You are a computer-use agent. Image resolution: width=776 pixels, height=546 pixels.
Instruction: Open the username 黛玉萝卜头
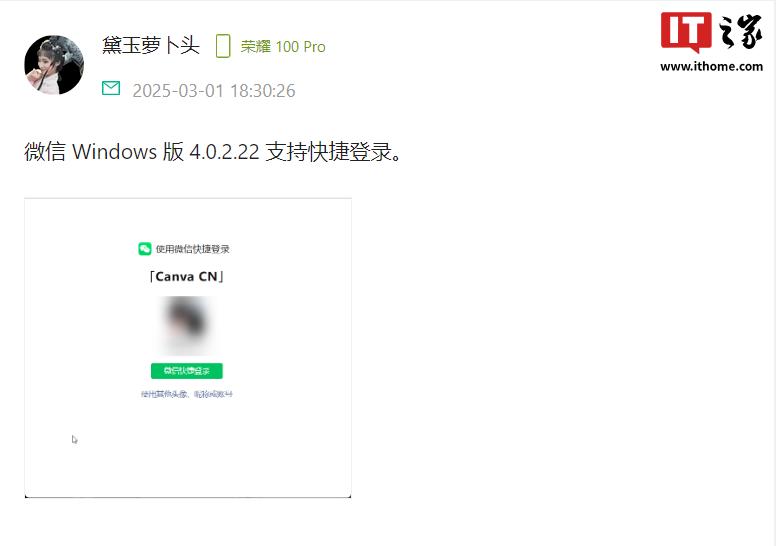(x=151, y=46)
